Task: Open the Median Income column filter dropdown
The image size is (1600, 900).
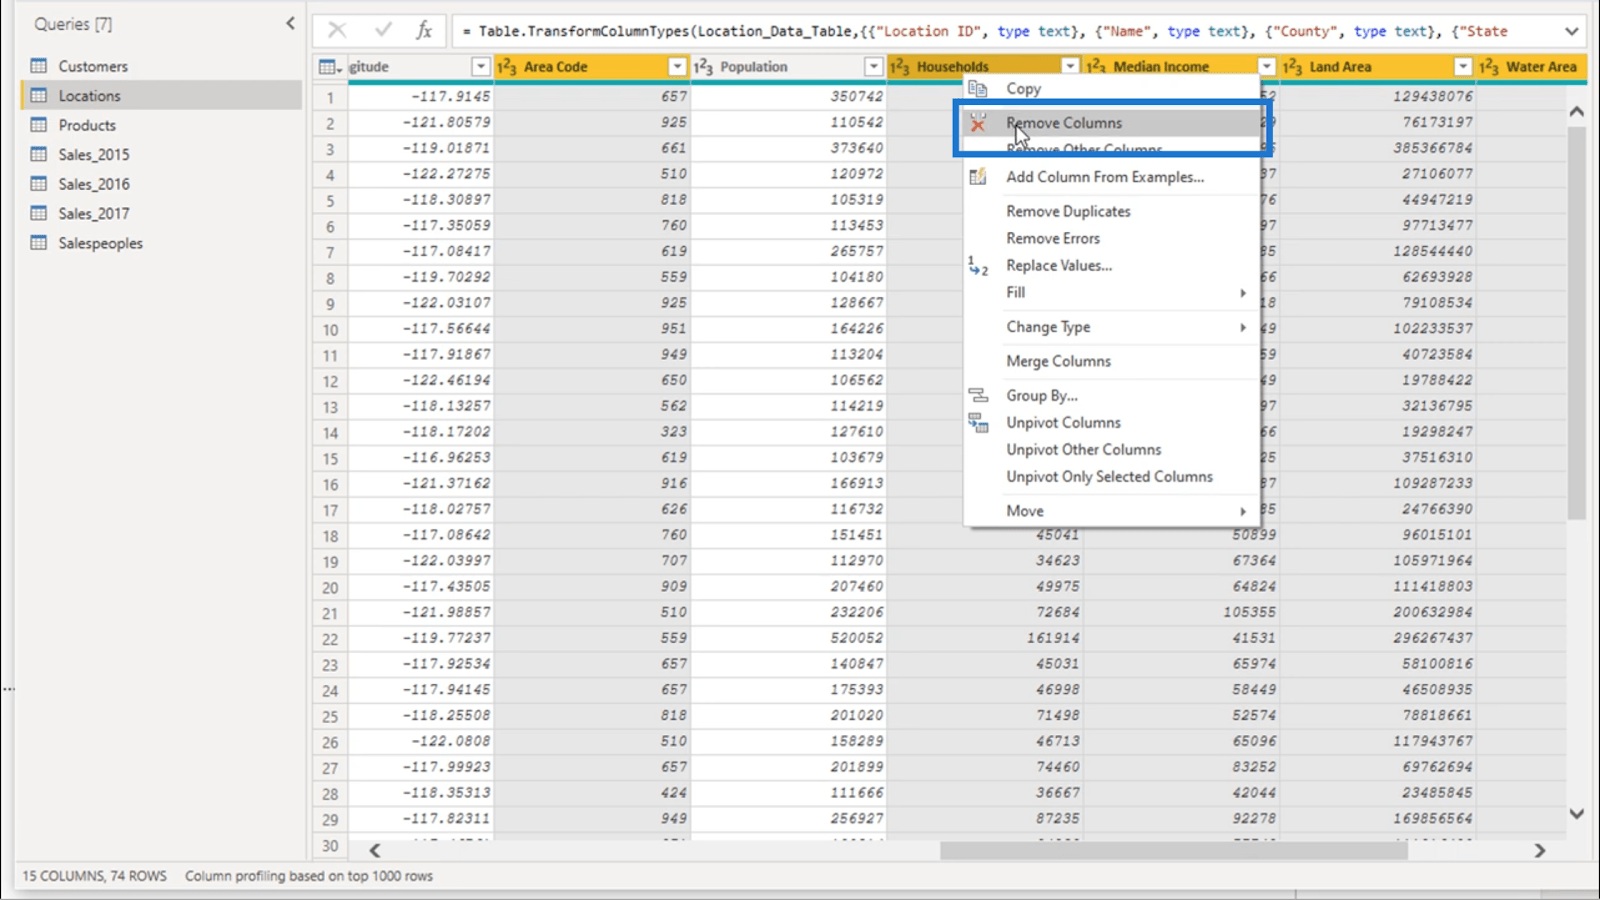Action: pos(1266,67)
